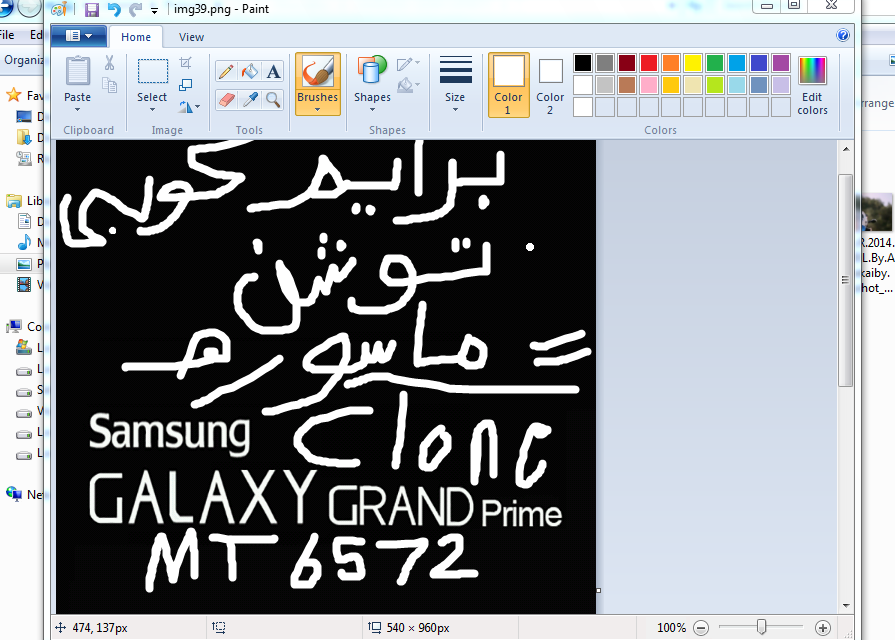The height and width of the screenshot is (640, 895).
Task: Click the Copy icon
Action: tap(109, 85)
